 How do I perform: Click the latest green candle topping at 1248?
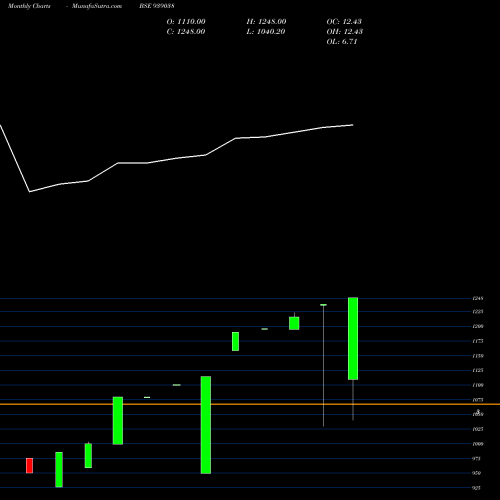353,338
